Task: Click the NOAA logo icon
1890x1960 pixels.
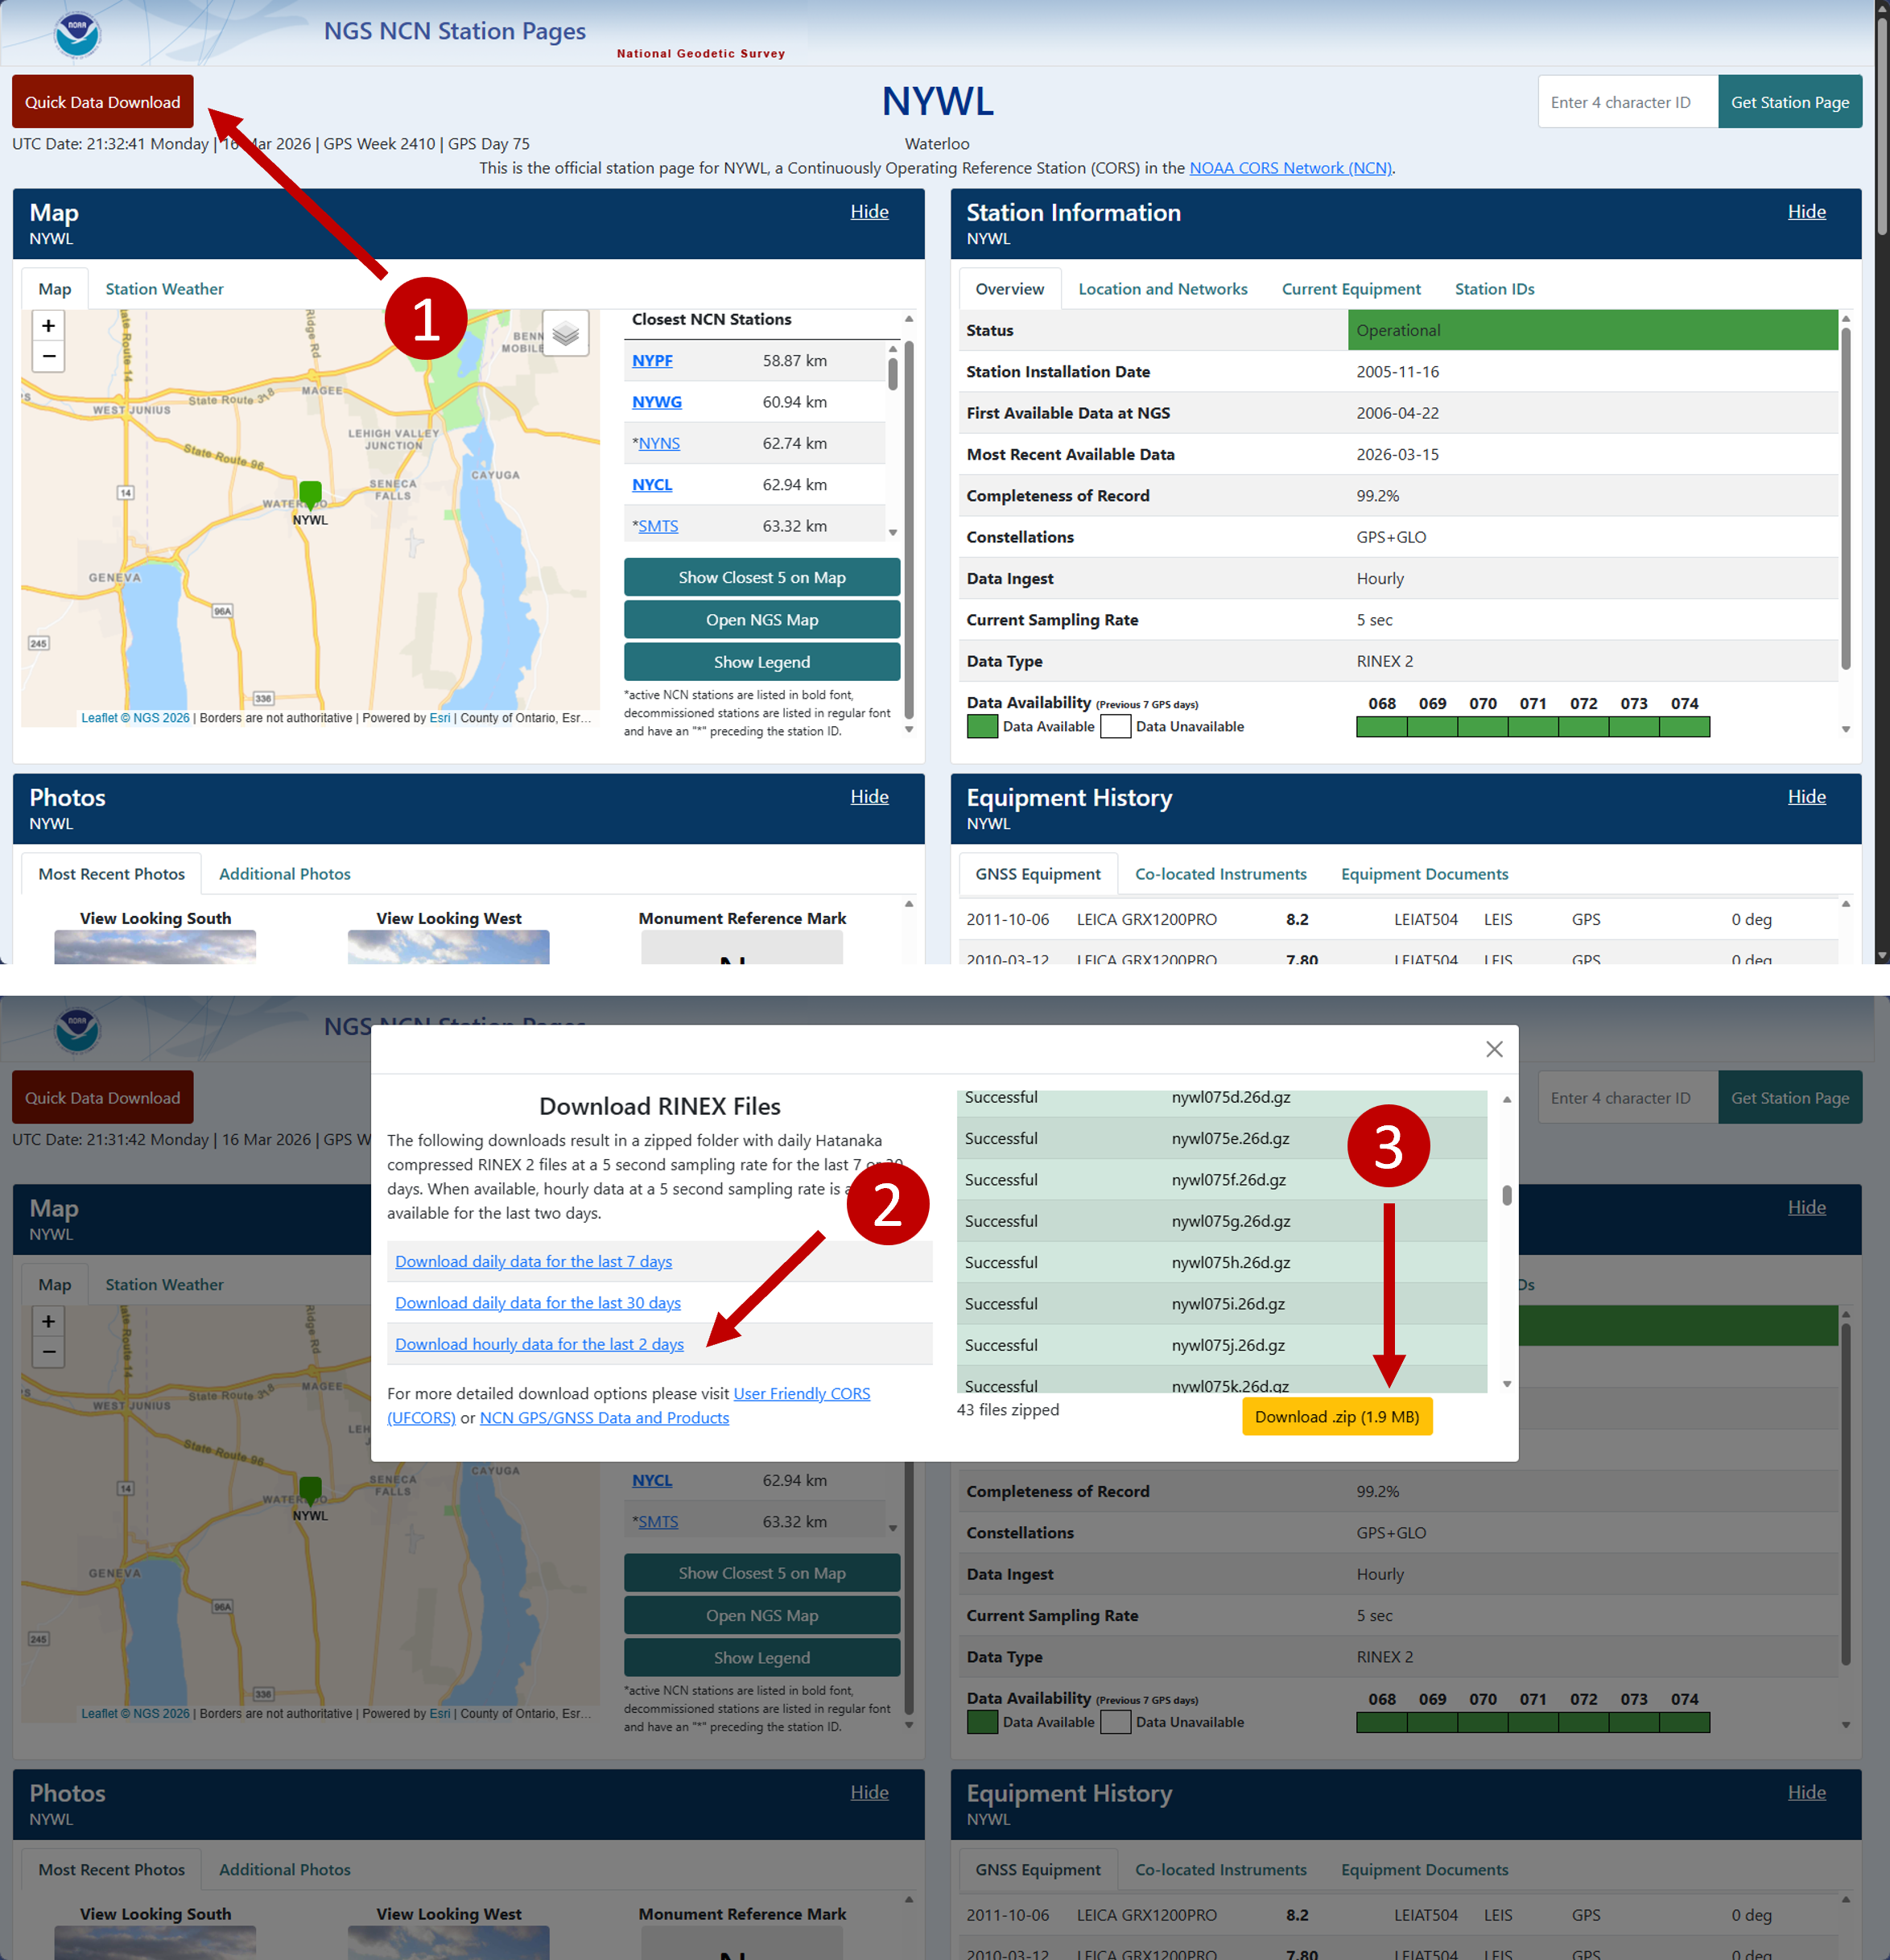Action: pos(77,34)
